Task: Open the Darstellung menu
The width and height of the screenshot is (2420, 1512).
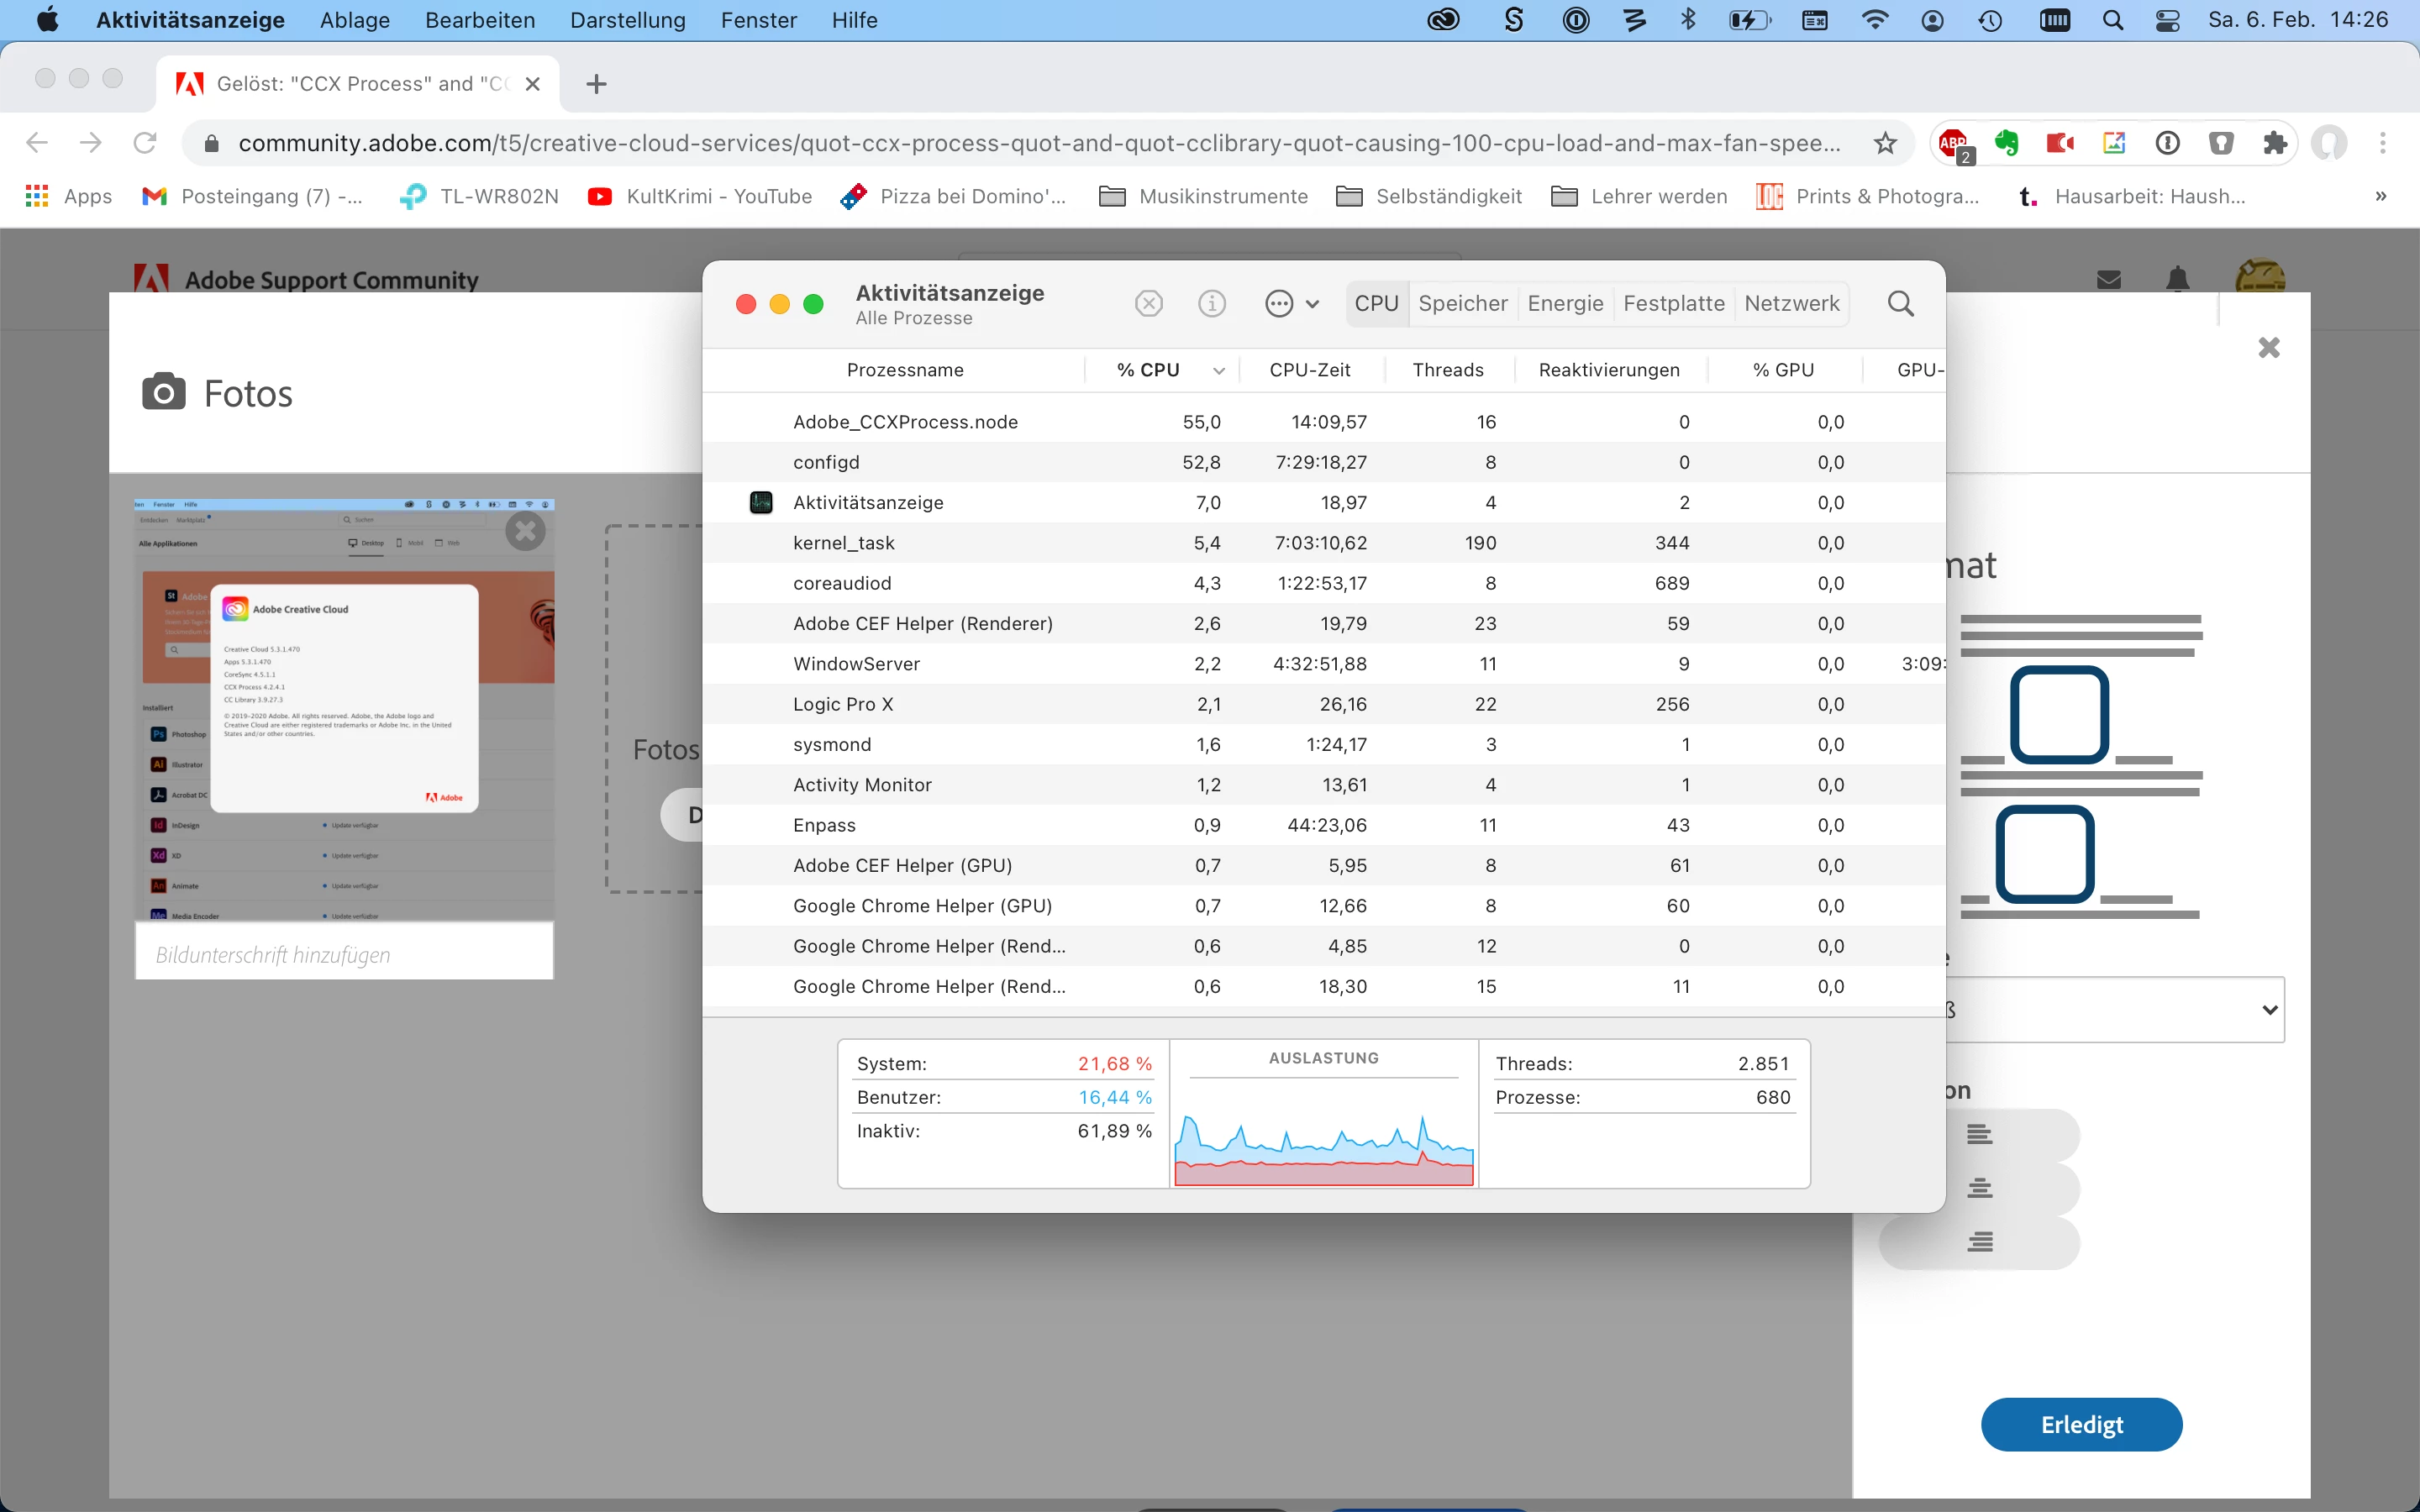Action: point(627,20)
